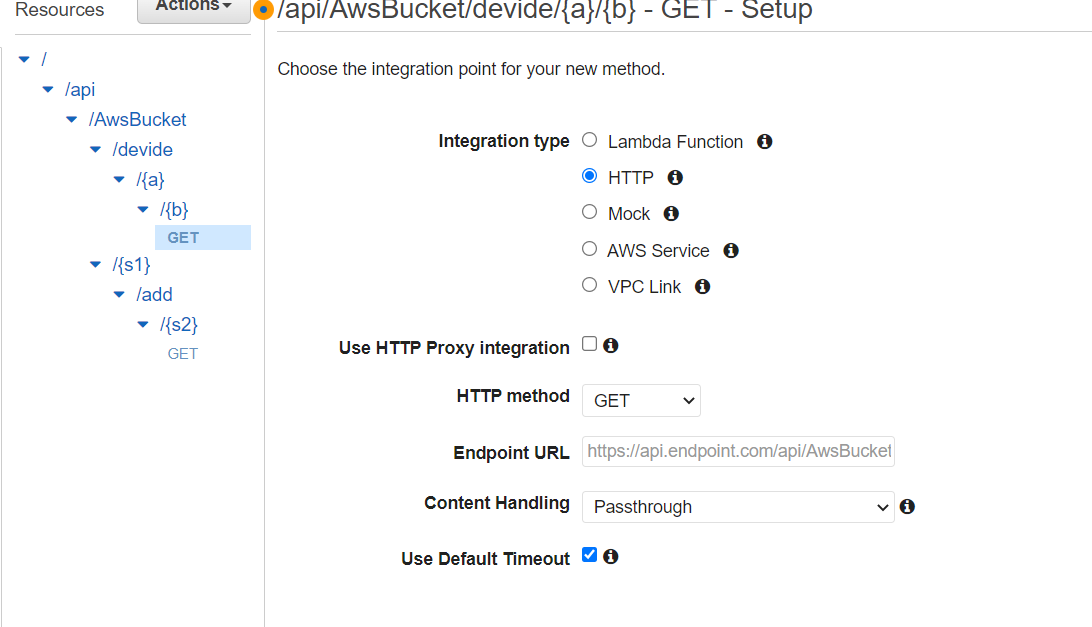Screen dimensions: 1092x627
Task: Click info icon next to Mock
Action: point(671,214)
